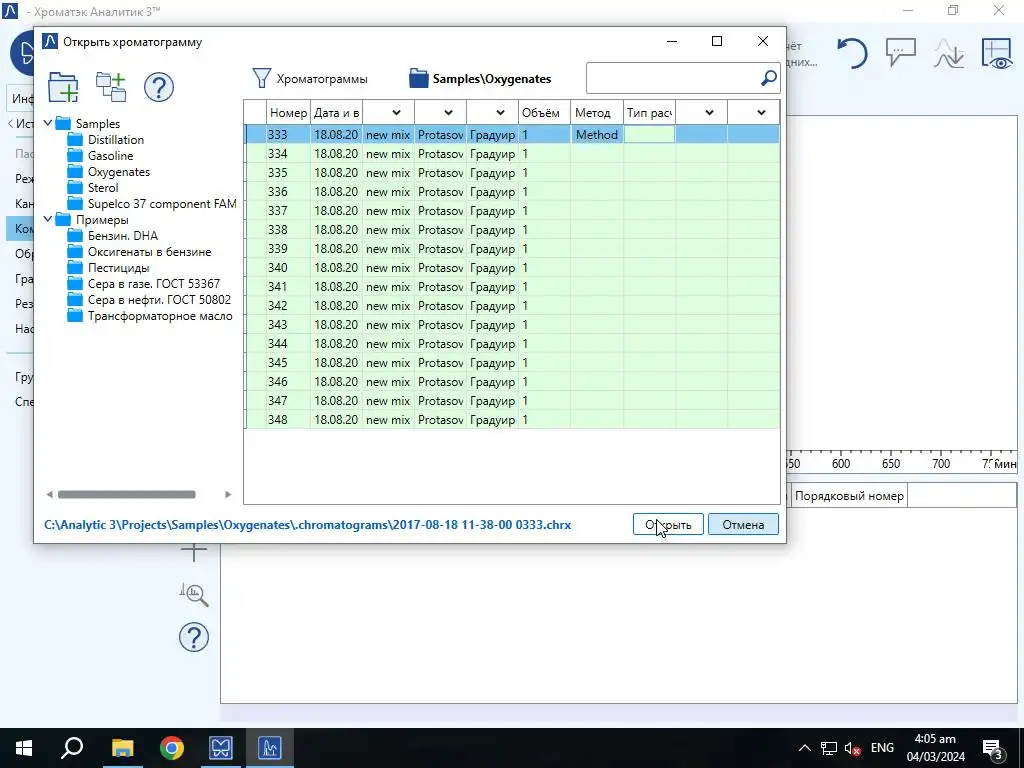The image size is (1024, 768).
Task: Click the undo arrow in main toolbar
Action: pyautogui.click(x=852, y=54)
